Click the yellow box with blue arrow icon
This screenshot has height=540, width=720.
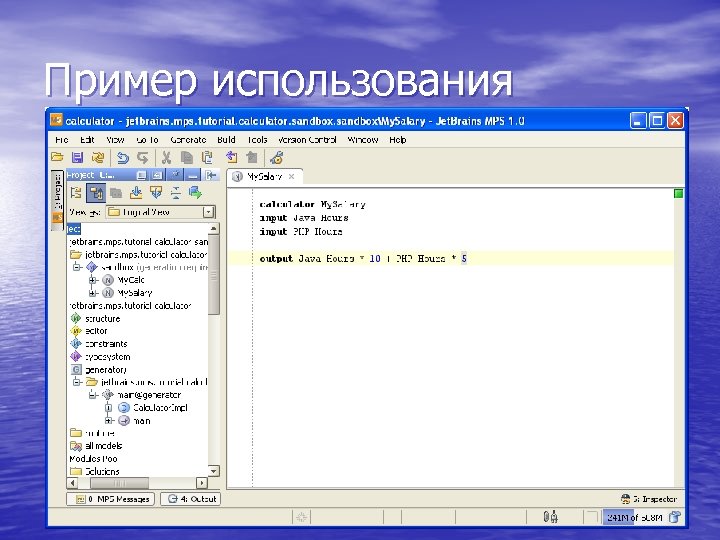(x=156, y=192)
